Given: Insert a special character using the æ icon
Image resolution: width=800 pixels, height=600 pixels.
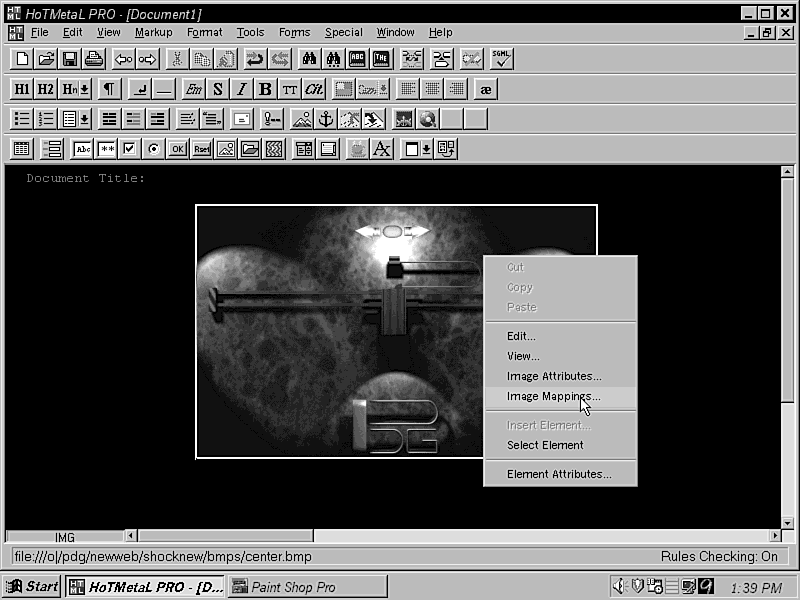Looking at the screenshot, I should coord(485,89).
